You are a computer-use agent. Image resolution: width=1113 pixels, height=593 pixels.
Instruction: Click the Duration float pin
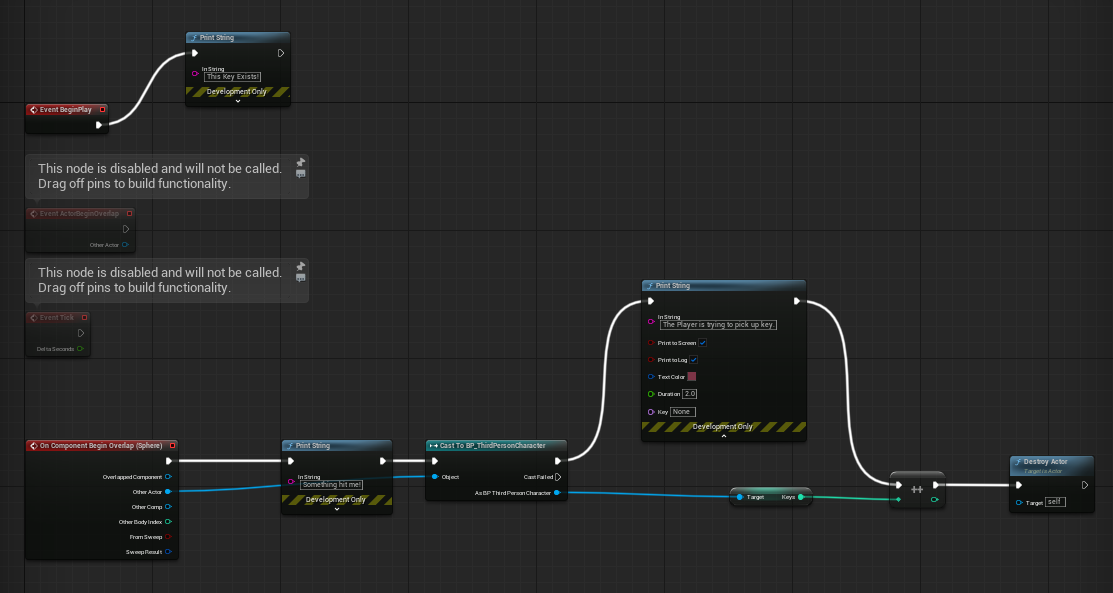[x=651, y=394]
